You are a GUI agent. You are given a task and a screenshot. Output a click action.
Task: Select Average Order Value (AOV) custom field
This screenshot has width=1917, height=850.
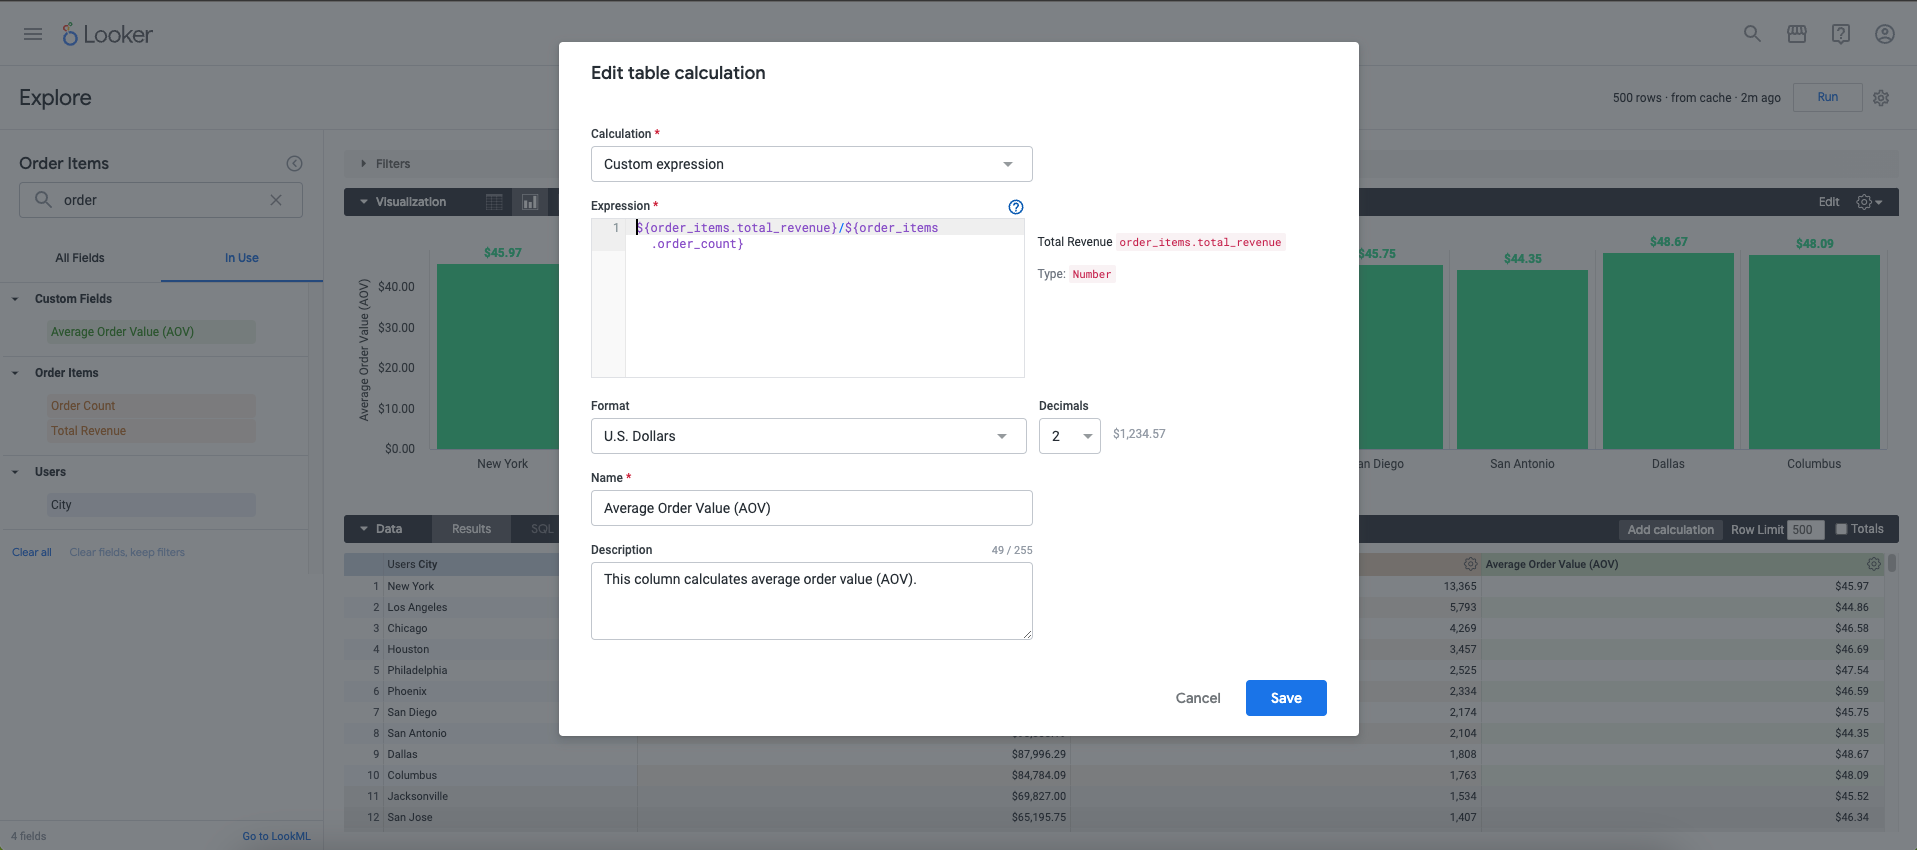(152, 332)
